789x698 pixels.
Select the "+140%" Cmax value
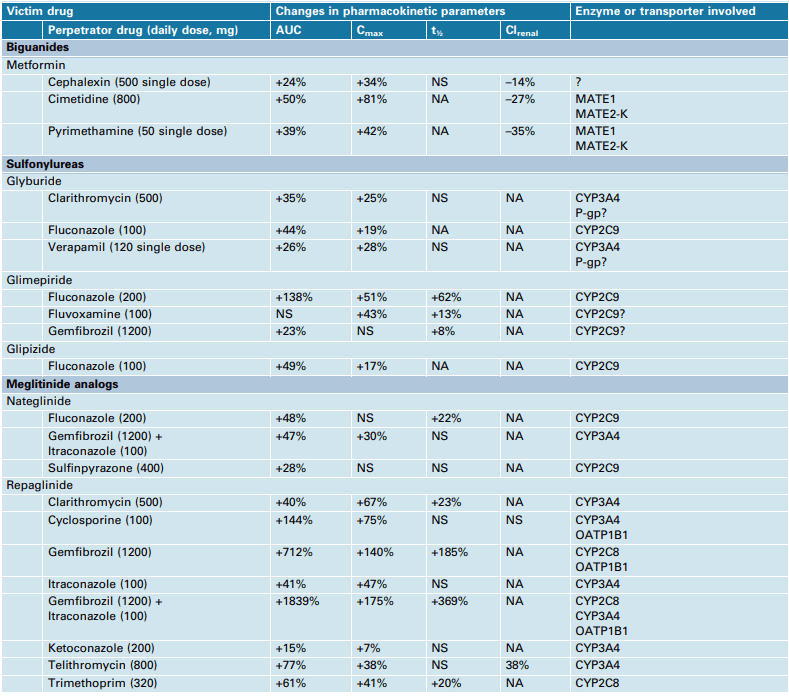click(375, 552)
